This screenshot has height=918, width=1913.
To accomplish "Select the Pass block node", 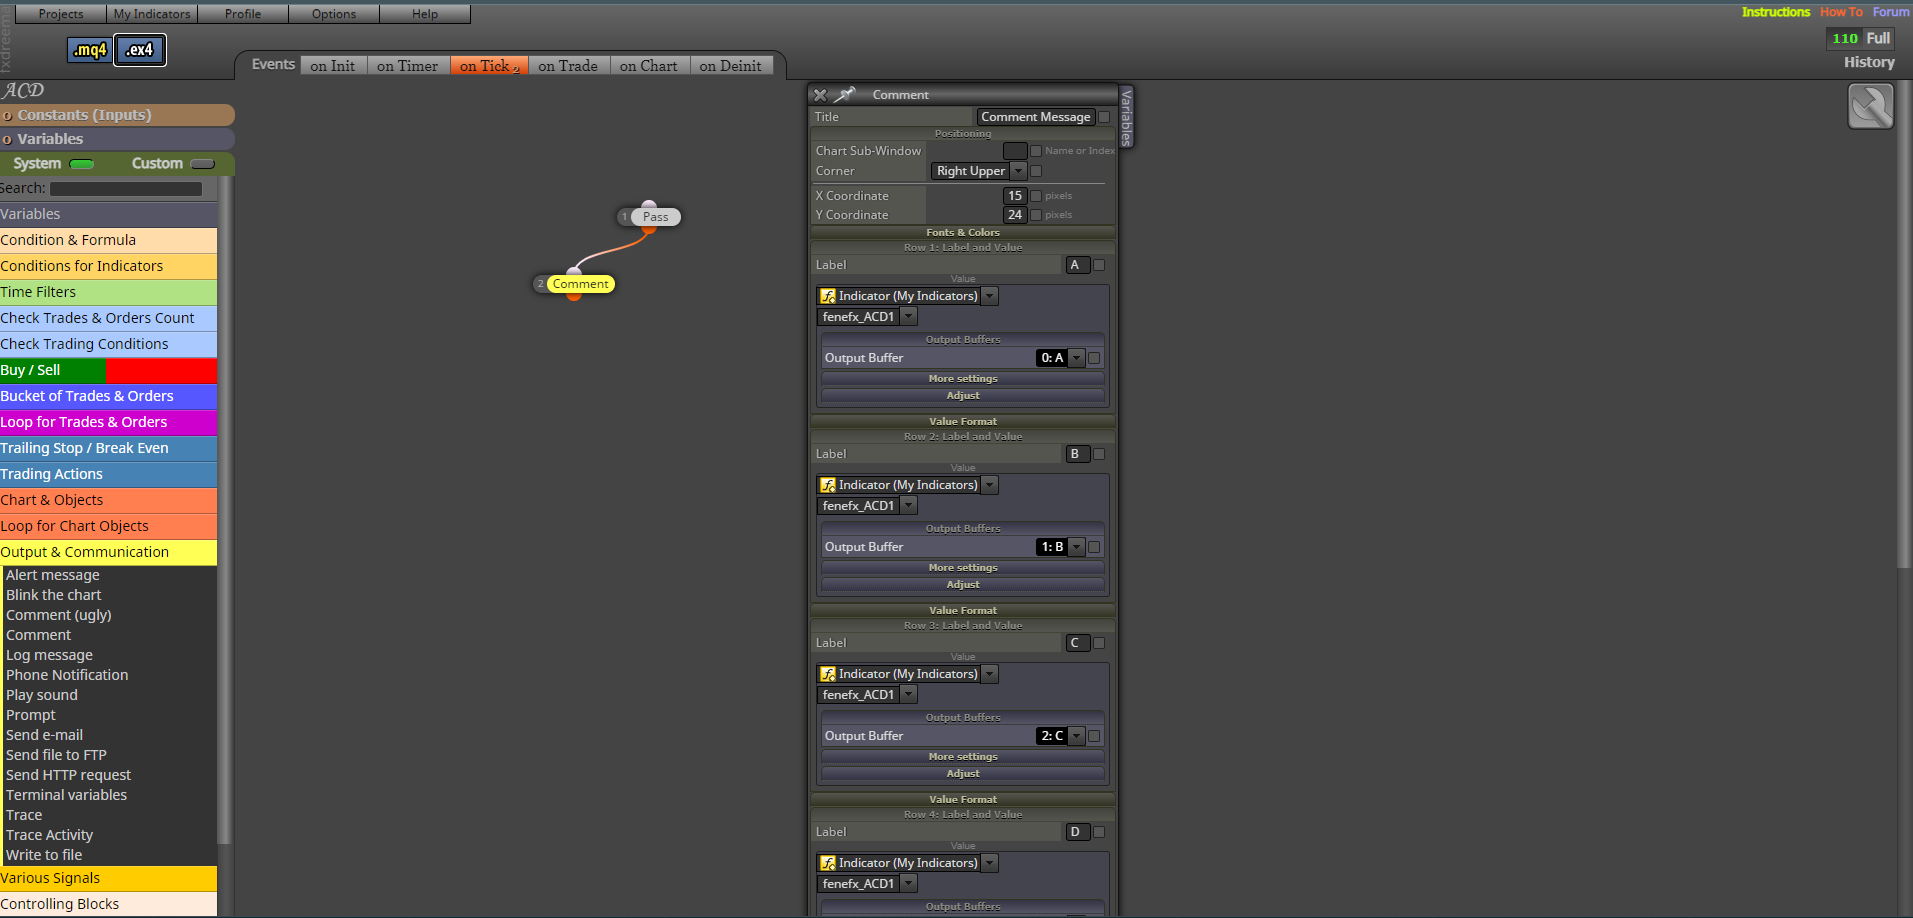I will point(655,217).
